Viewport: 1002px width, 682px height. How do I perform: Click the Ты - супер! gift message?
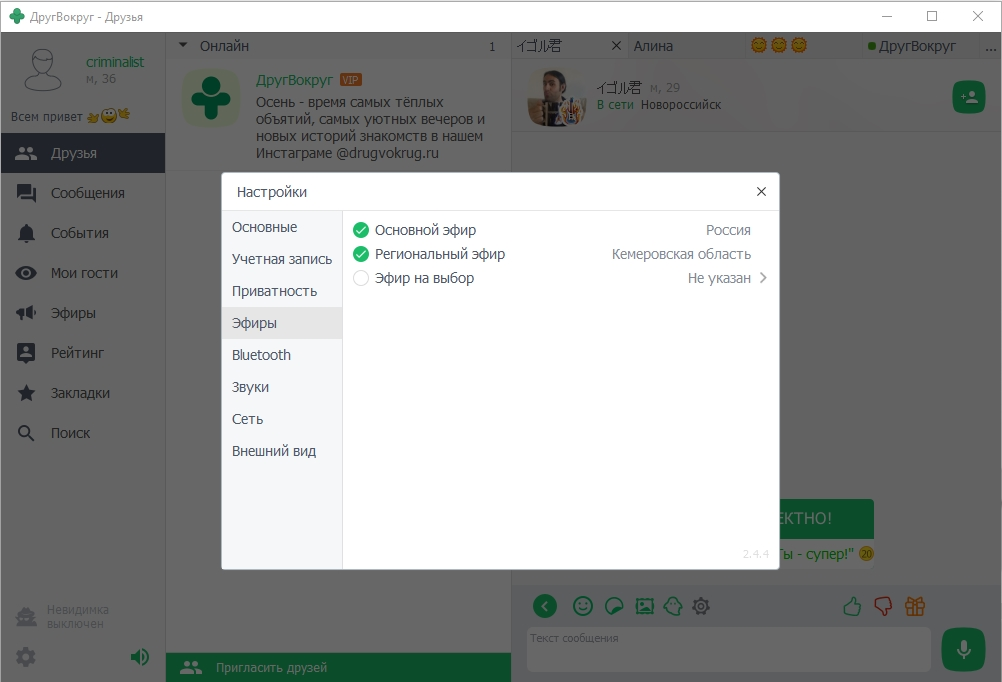[826, 554]
